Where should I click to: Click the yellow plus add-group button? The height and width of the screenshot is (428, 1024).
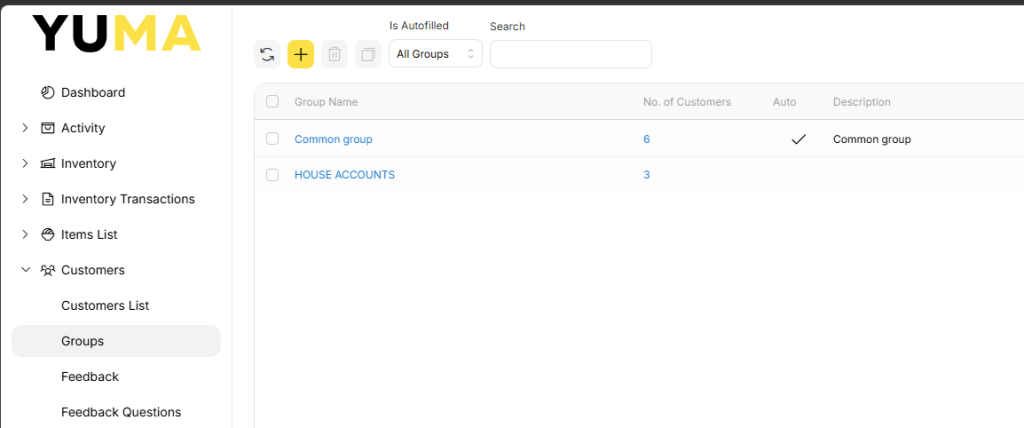click(300, 54)
